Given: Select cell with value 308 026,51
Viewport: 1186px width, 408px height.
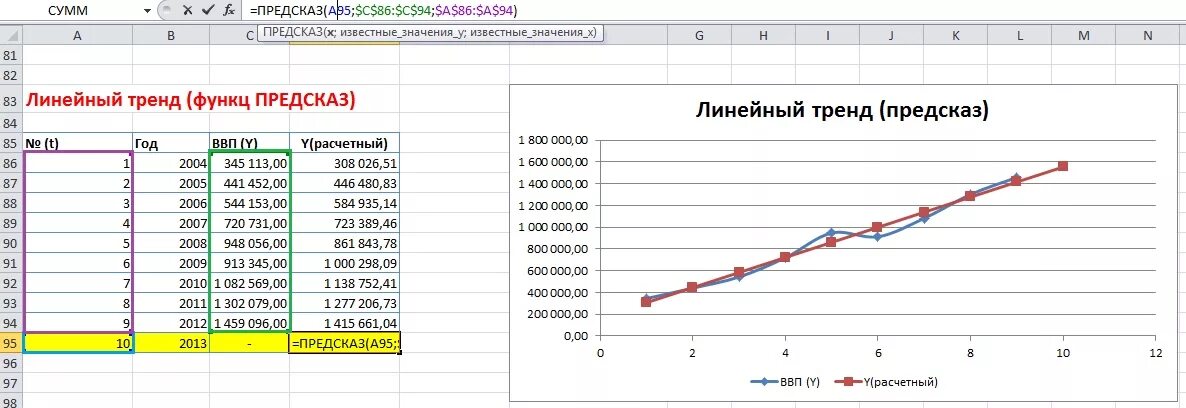Looking at the screenshot, I should coord(345,163).
